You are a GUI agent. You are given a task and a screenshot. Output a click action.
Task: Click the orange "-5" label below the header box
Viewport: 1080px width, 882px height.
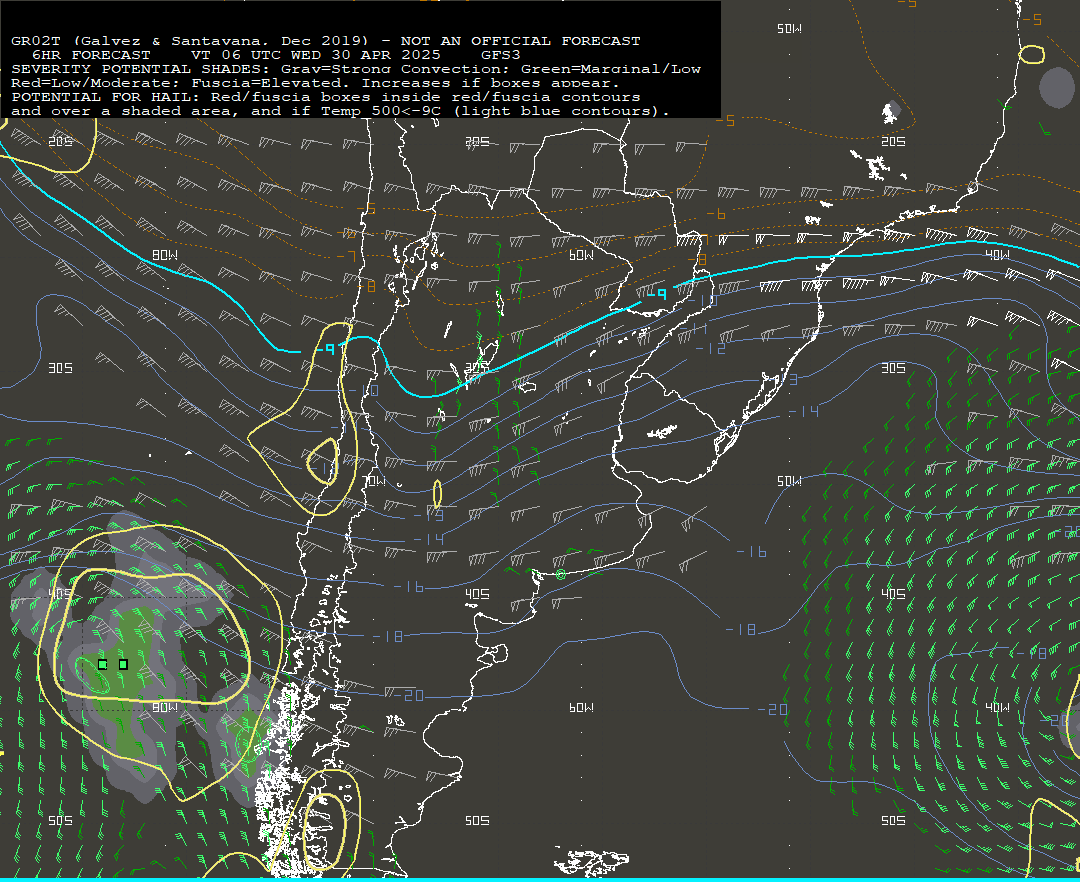point(725,121)
